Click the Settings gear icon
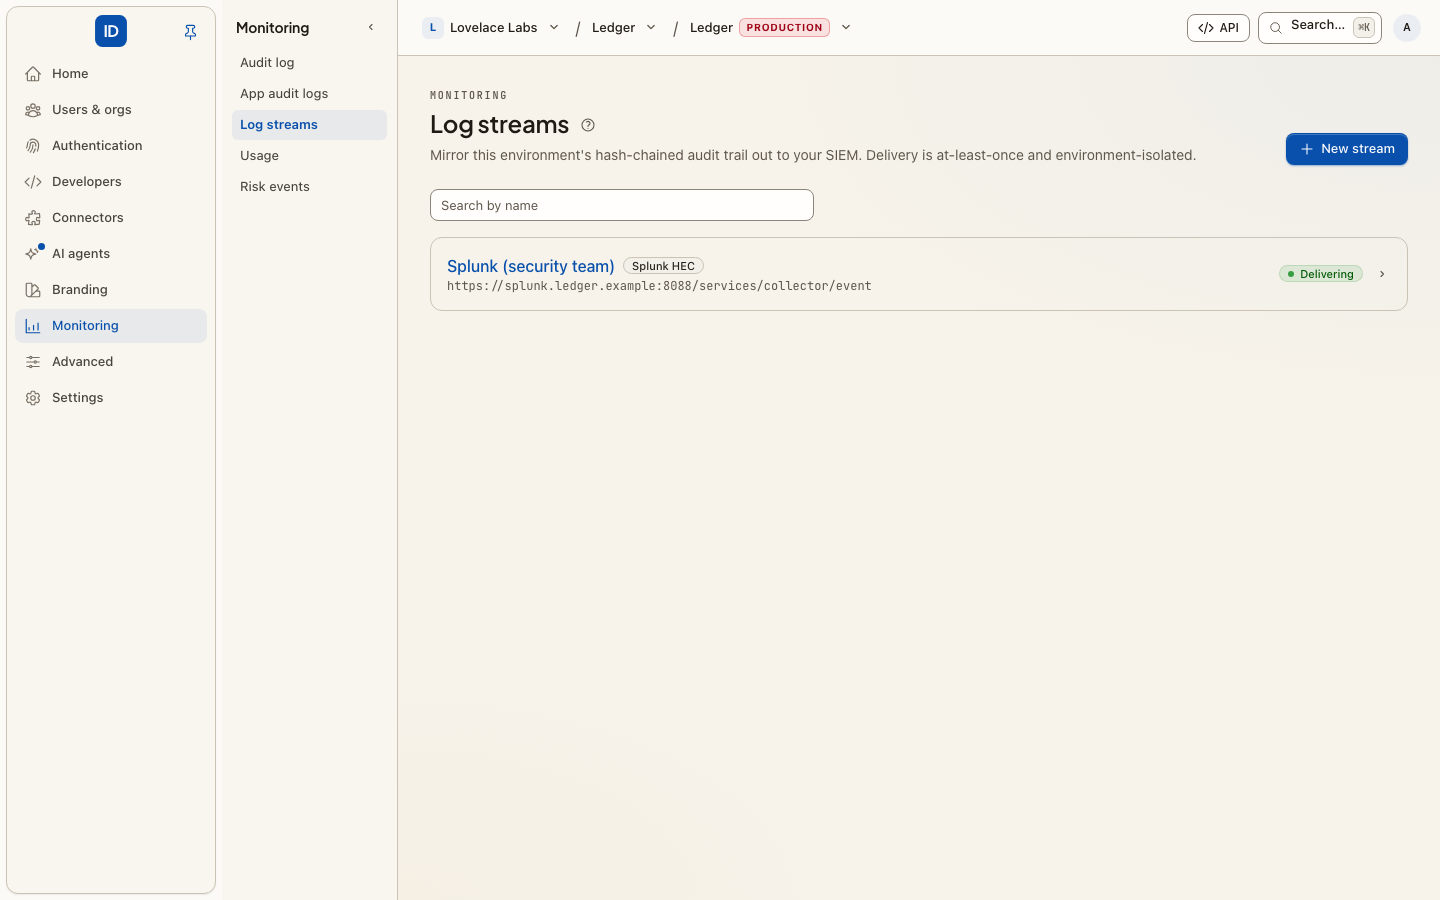 [33, 398]
